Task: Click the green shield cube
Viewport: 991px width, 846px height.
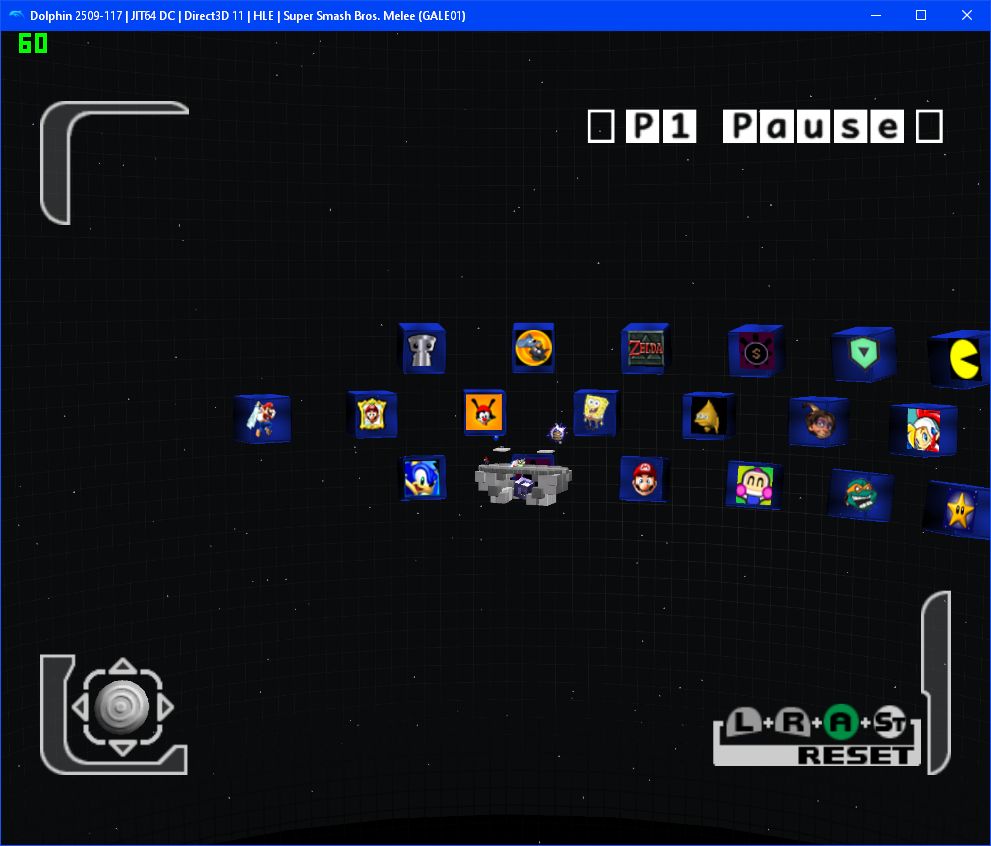Action: coord(863,354)
